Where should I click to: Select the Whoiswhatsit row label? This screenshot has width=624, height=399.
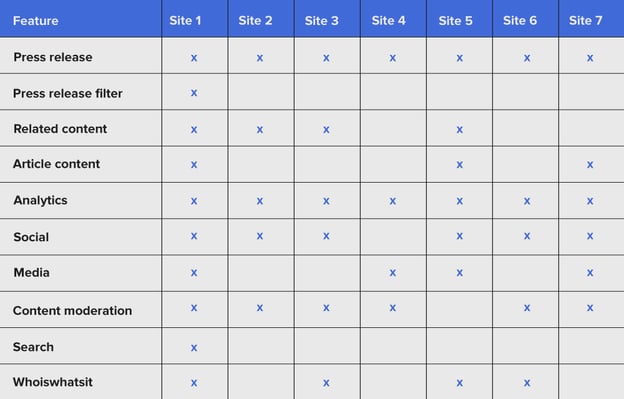click(53, 382)
